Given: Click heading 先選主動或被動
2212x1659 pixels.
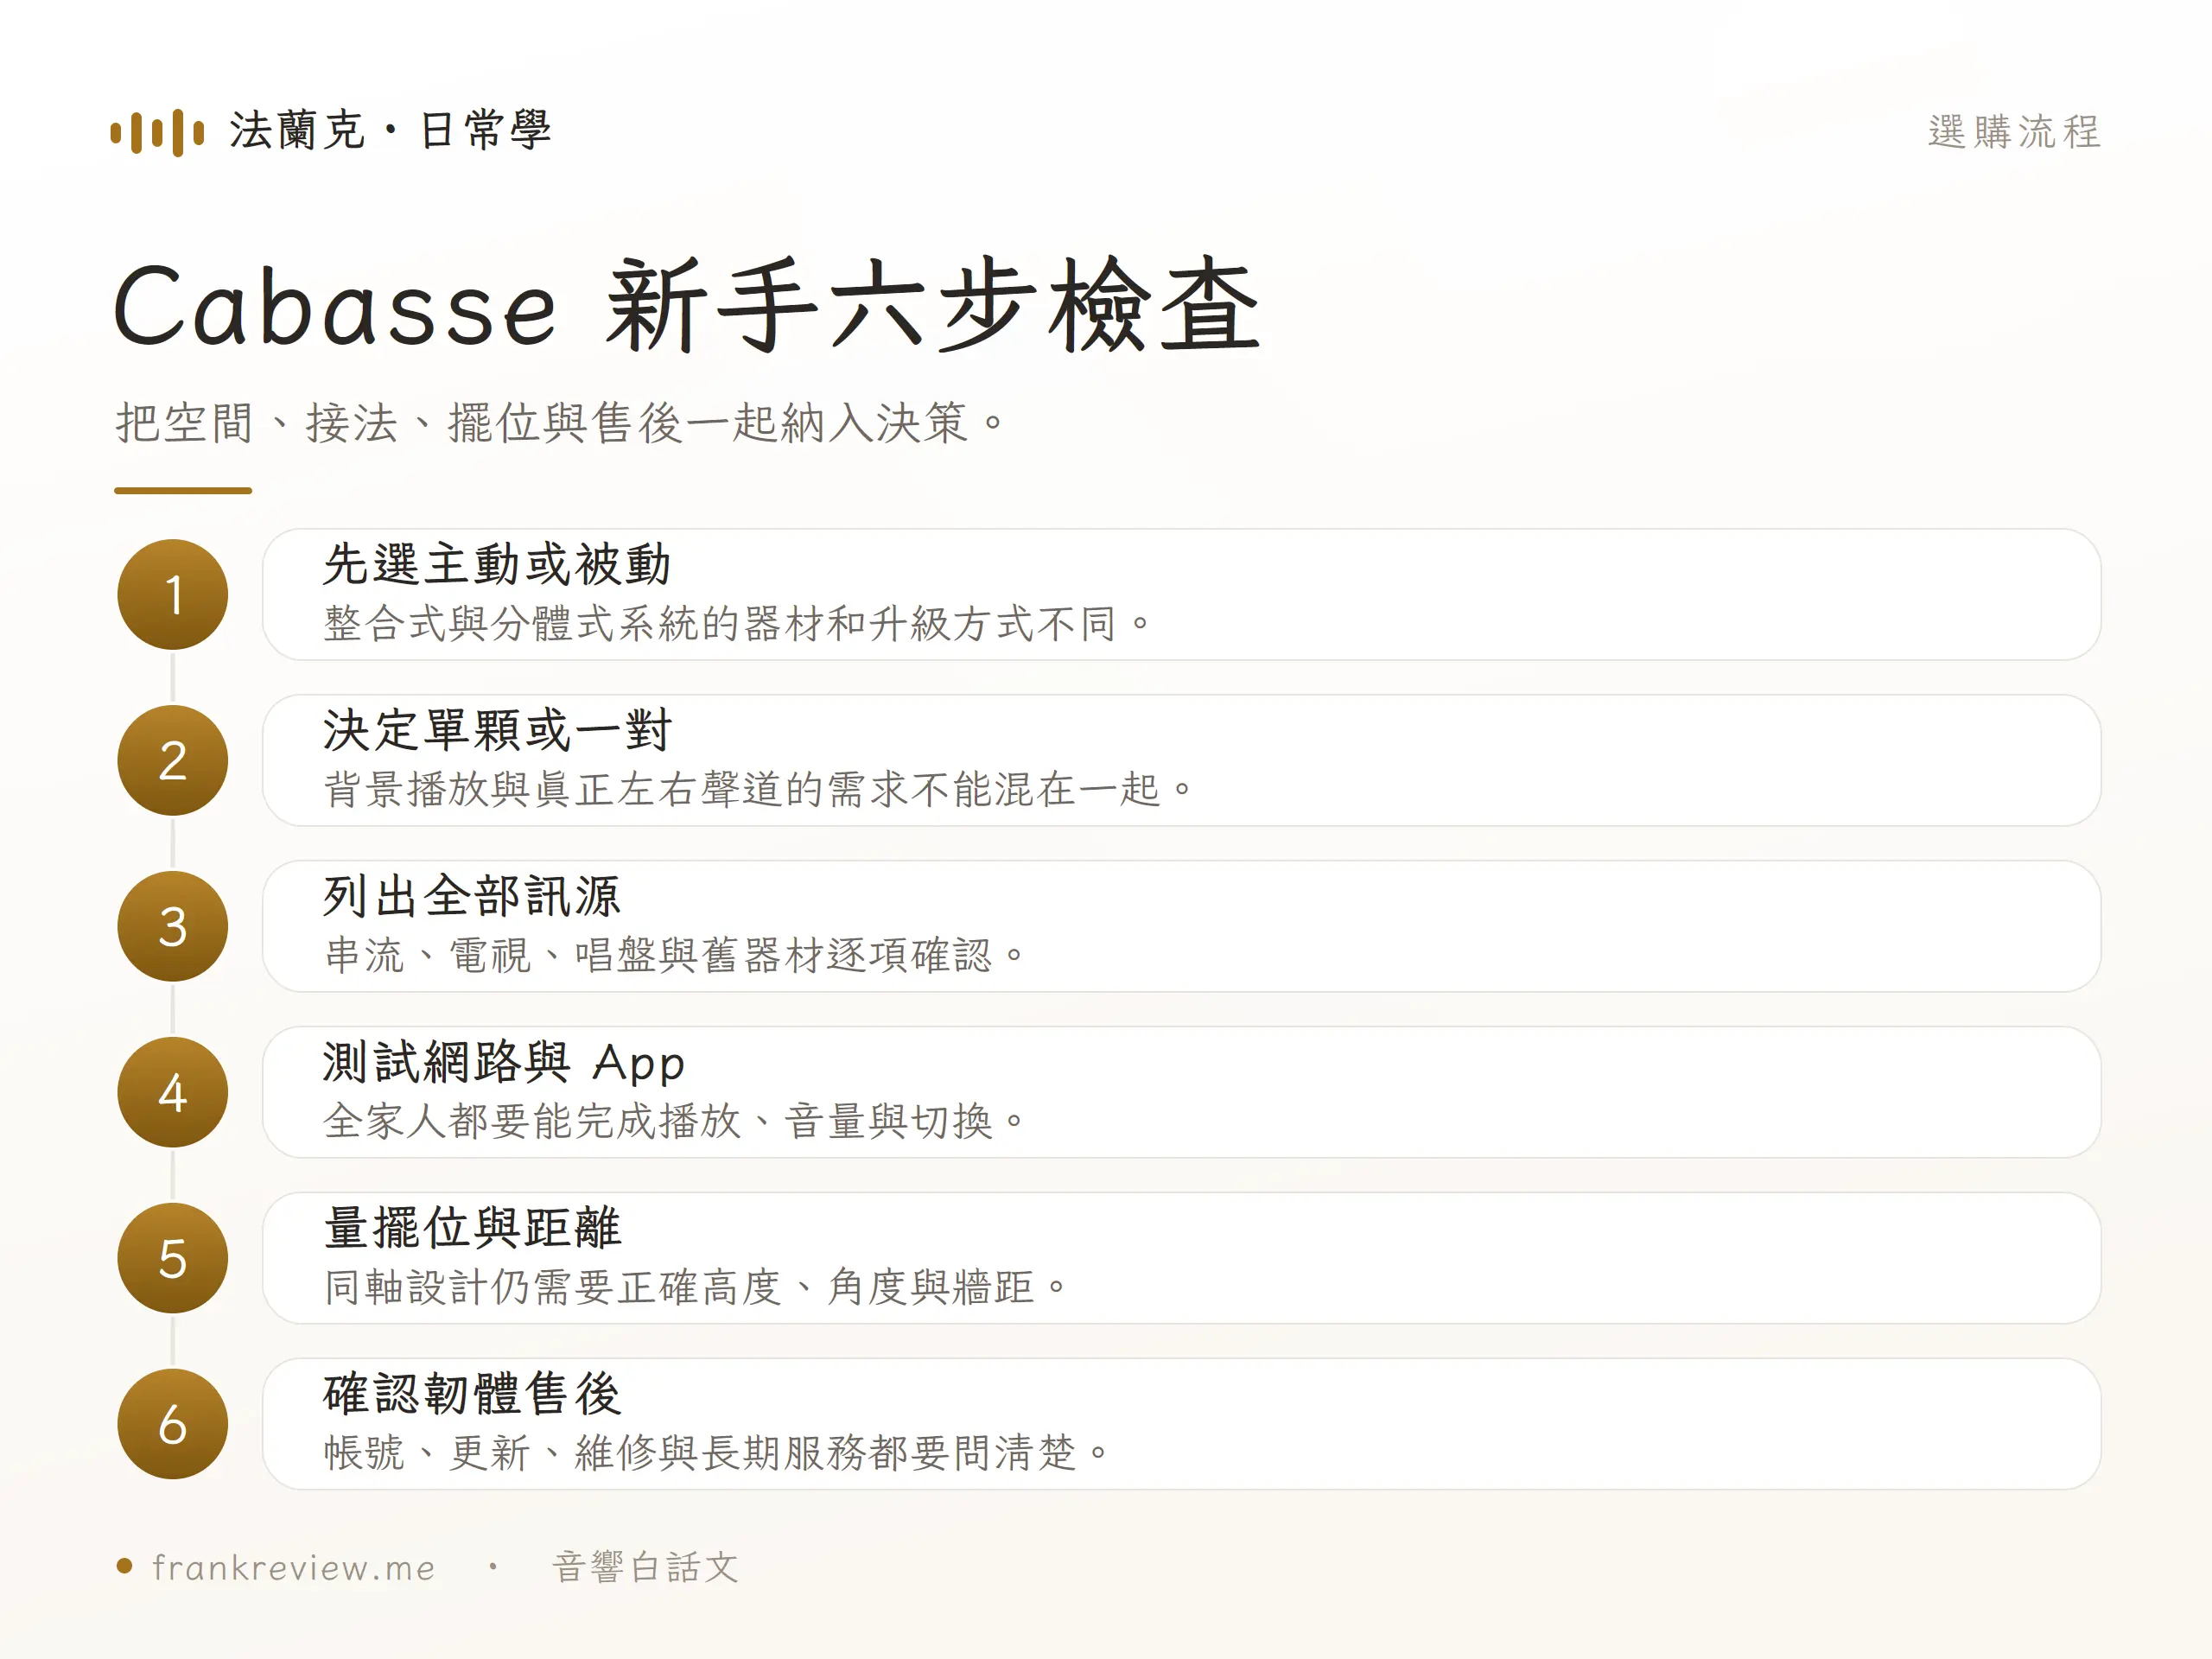Looking at the screenshot, I should coord(497,565).
